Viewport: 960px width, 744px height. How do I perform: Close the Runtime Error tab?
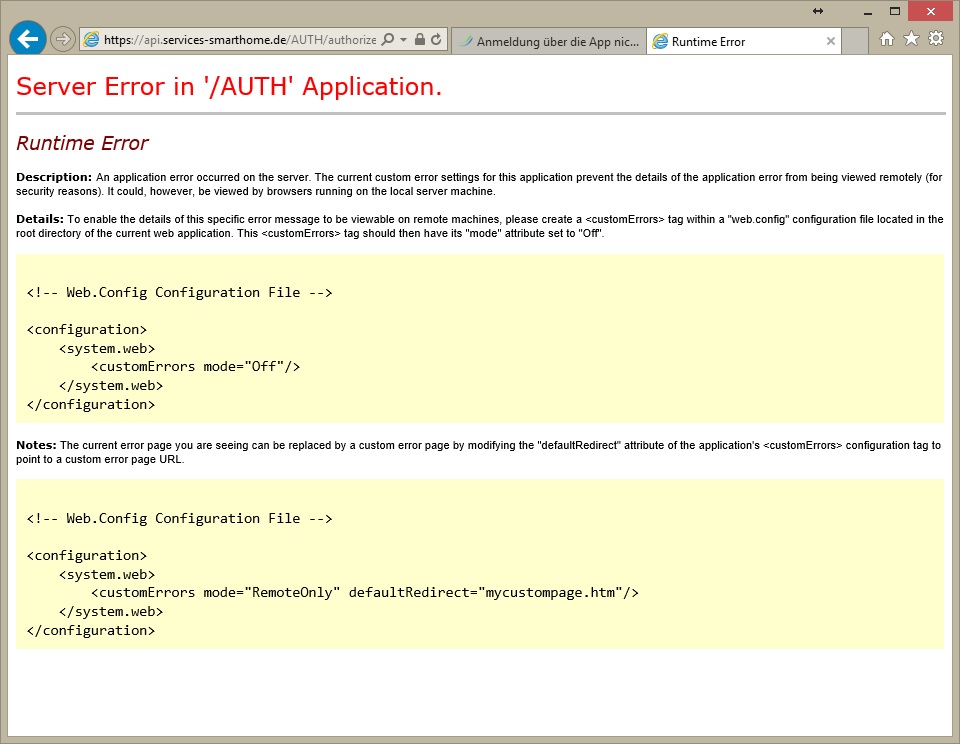tap(831, 41)
